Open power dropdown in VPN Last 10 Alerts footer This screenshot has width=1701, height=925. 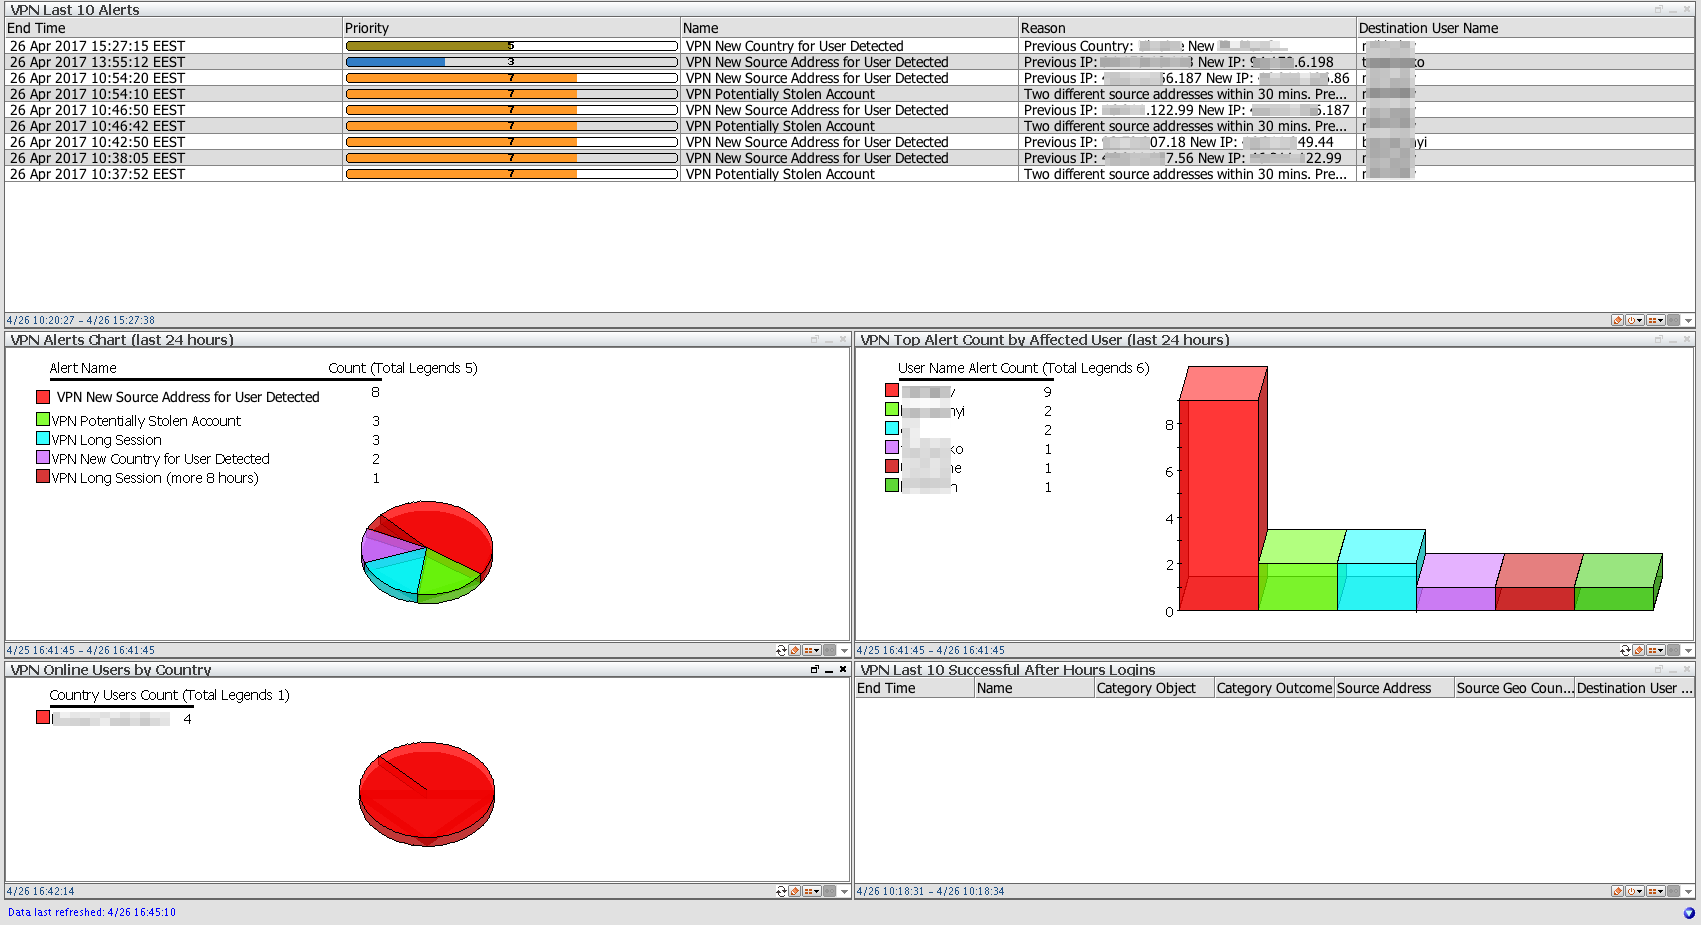pos(1635,321)
